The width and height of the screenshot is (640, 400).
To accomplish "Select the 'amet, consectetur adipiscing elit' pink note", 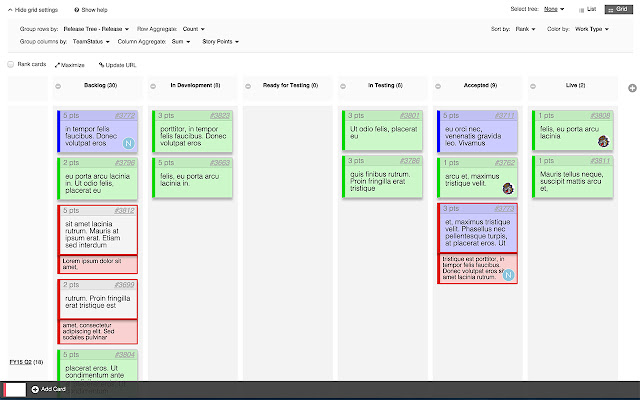I will (98, 331).
